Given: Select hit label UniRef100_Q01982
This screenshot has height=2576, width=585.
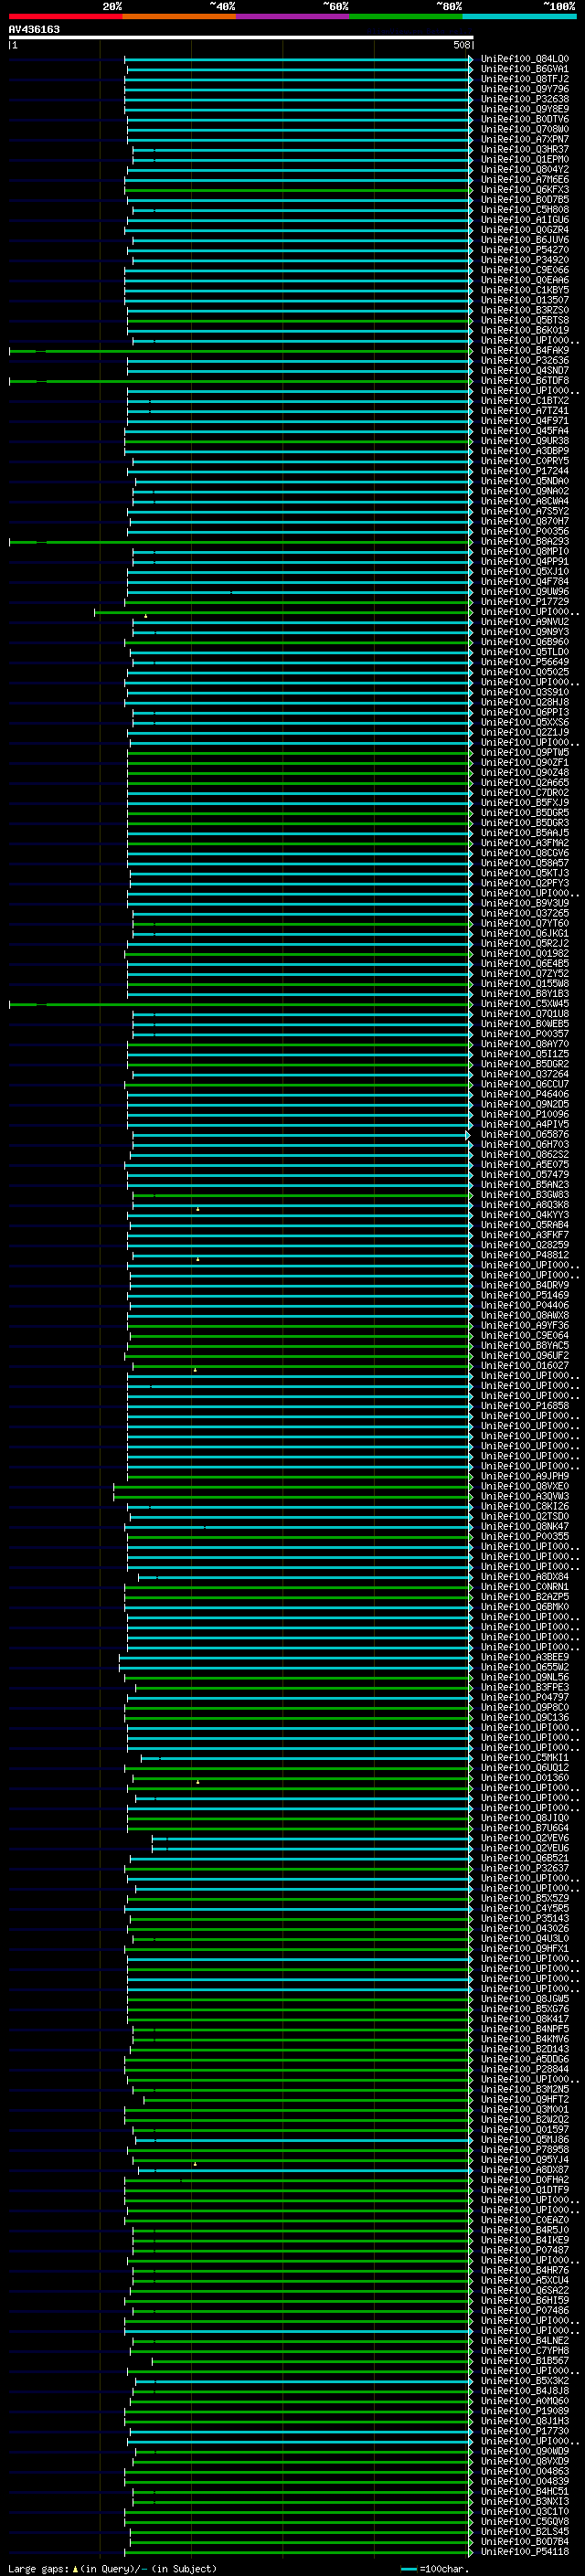Looking at the screenshot, I should coord(524,954).
